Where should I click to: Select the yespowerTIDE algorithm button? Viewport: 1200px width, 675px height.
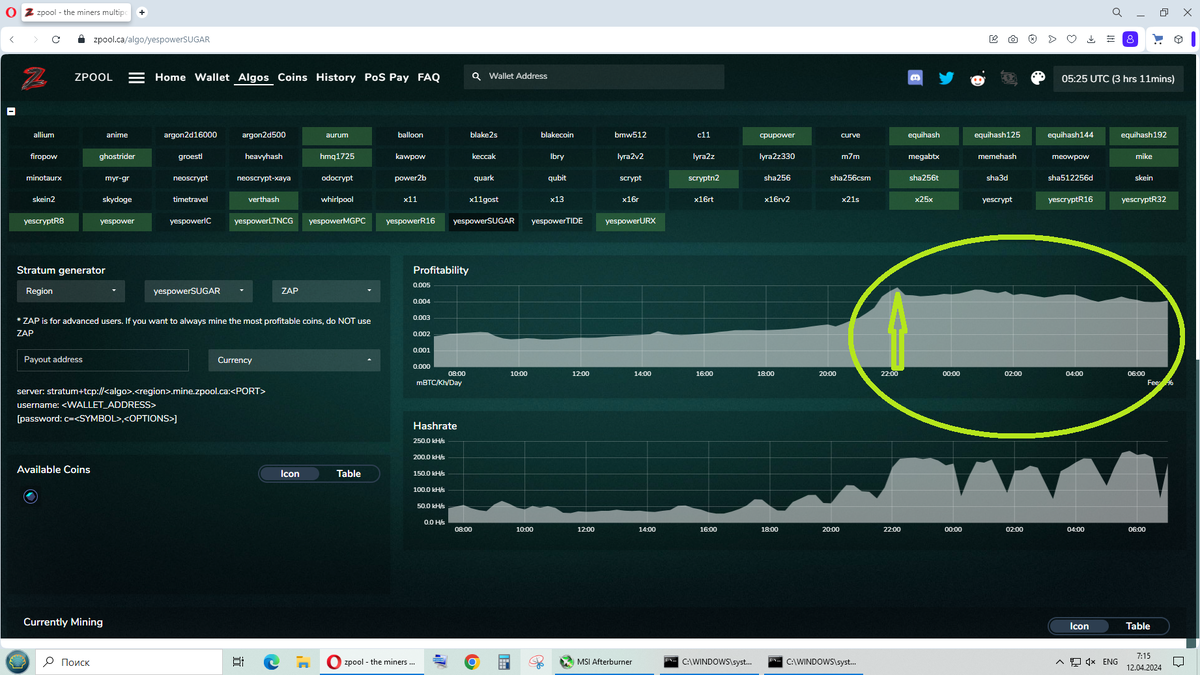(557, 222)
